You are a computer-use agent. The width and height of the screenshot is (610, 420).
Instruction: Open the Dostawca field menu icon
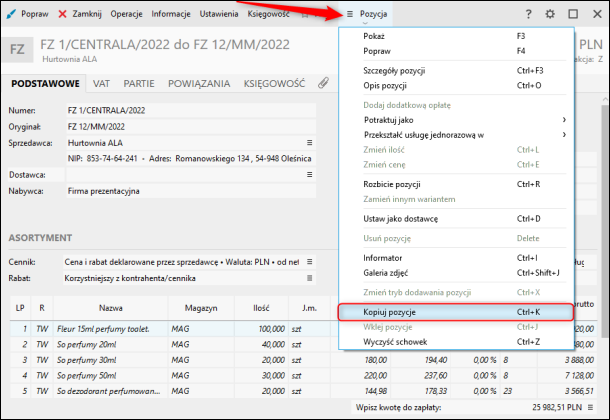point(310,175)
